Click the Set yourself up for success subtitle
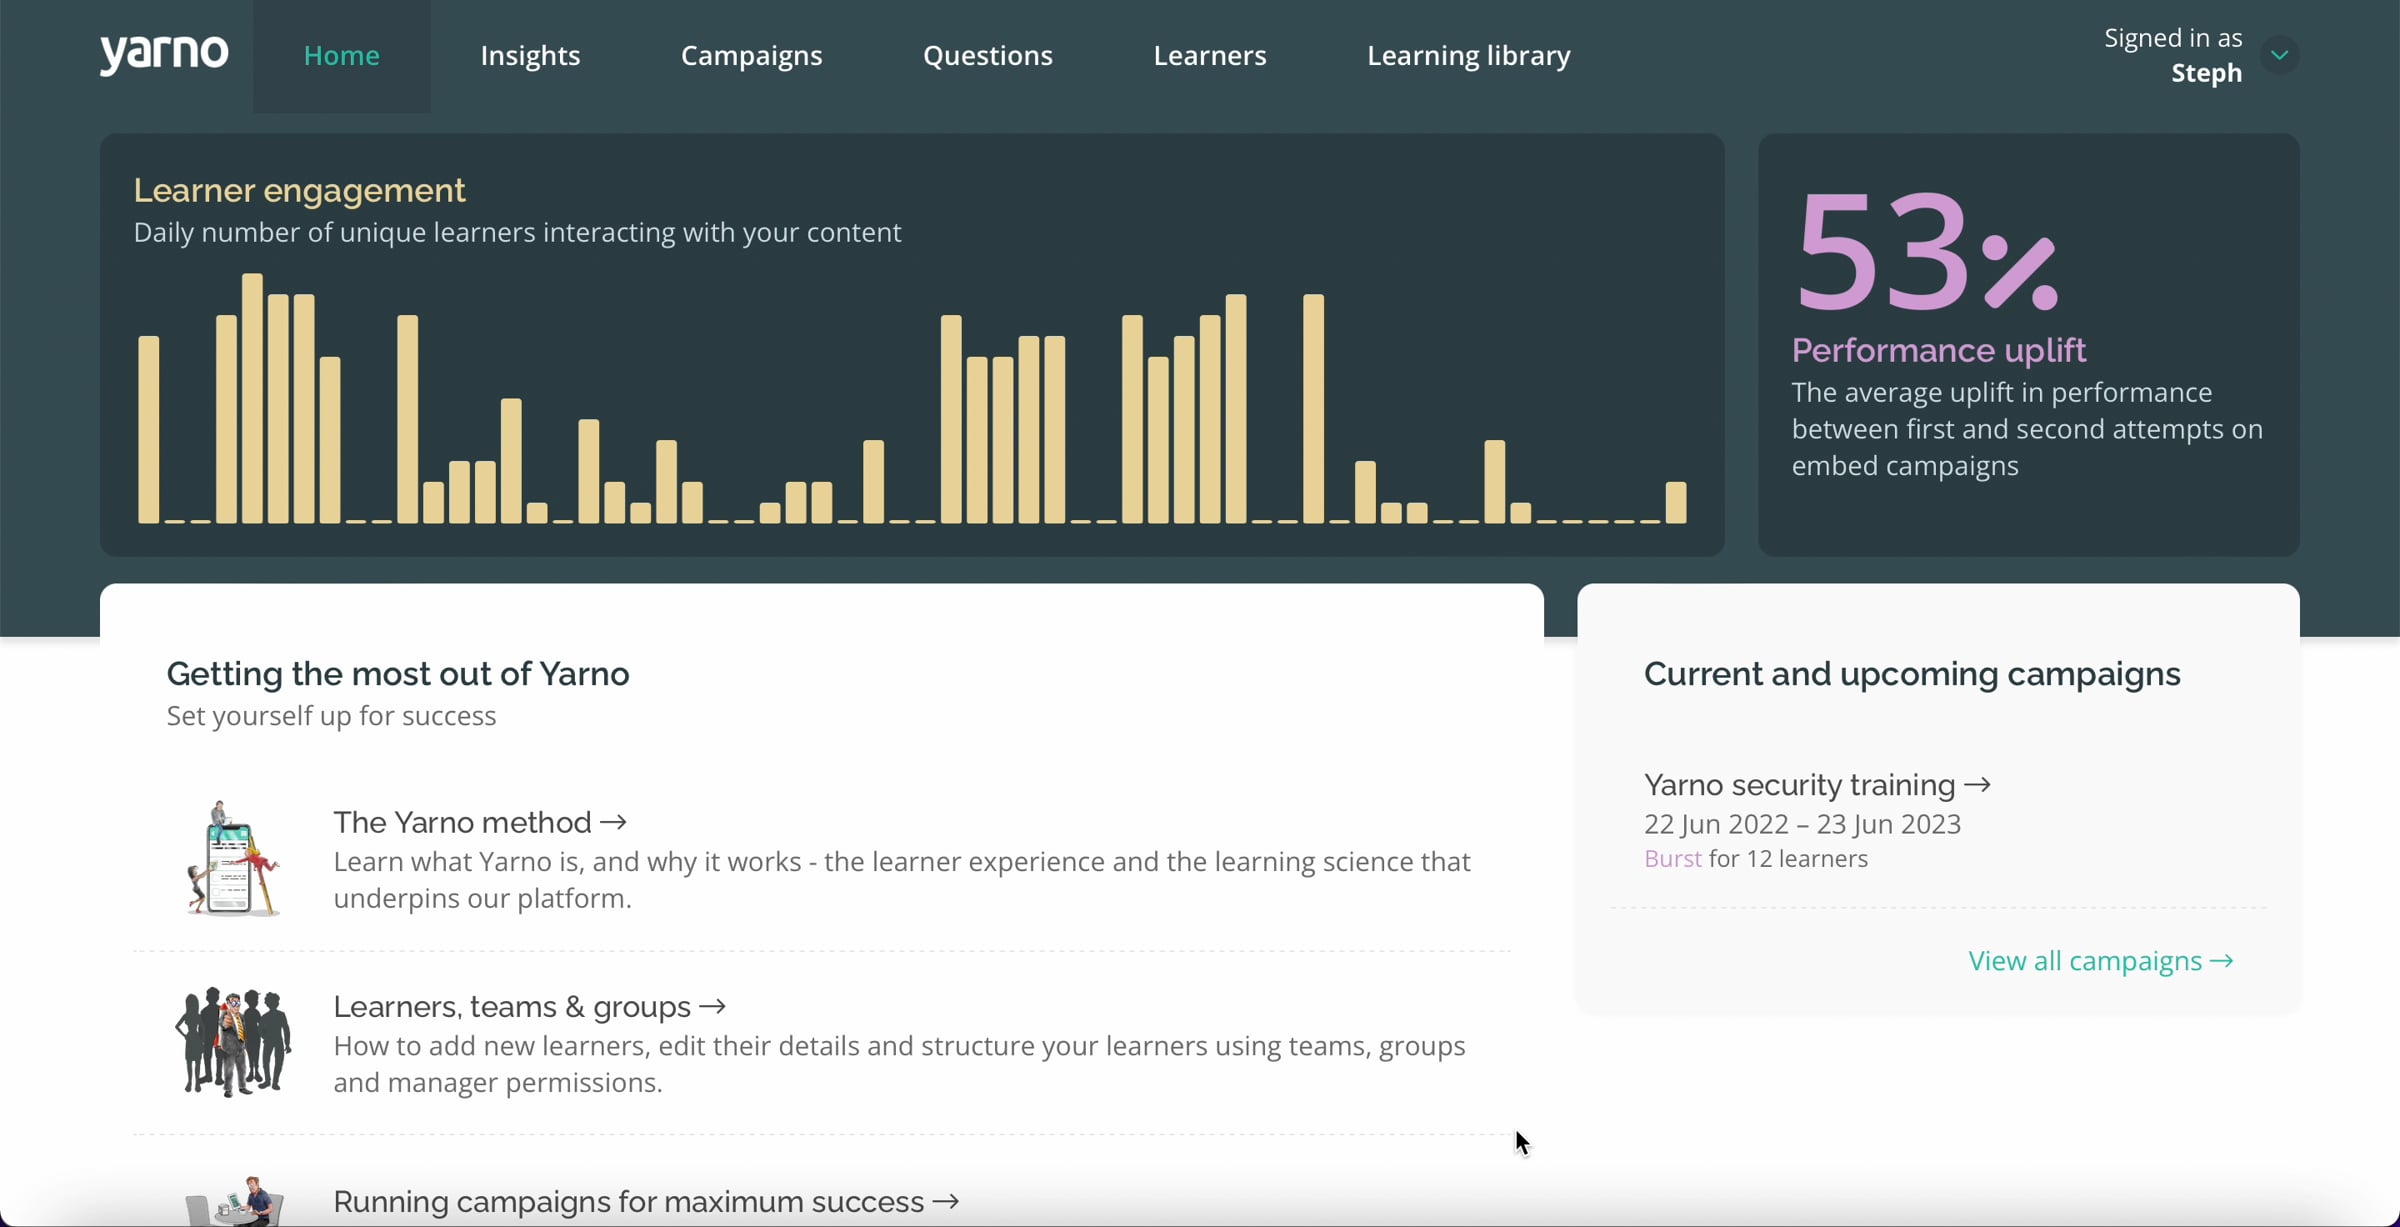This screenshot has width=2400, height=1227. (x=331, y=716)
